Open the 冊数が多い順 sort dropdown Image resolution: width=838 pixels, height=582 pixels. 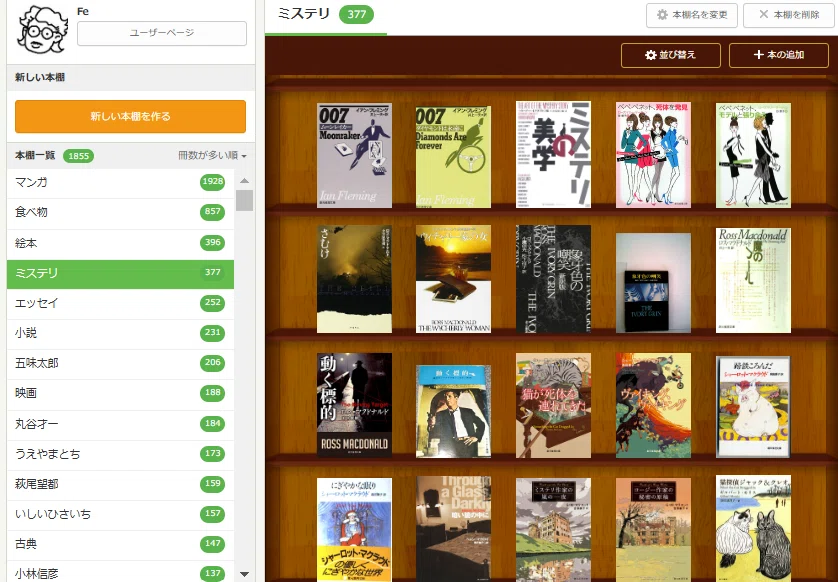(212, 156)
